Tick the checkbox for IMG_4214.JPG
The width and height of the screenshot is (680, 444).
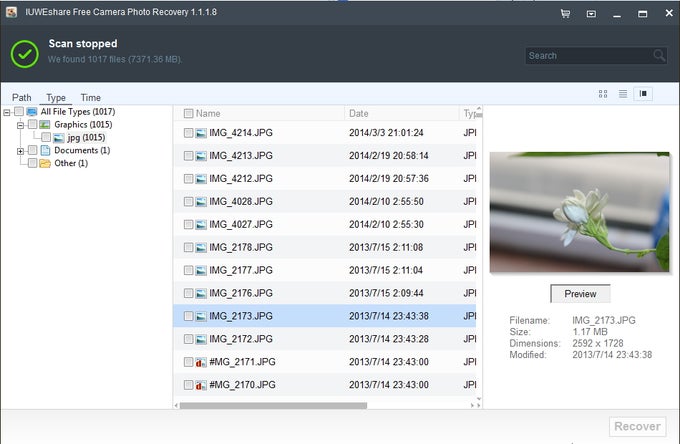click(x=188, y=133)
